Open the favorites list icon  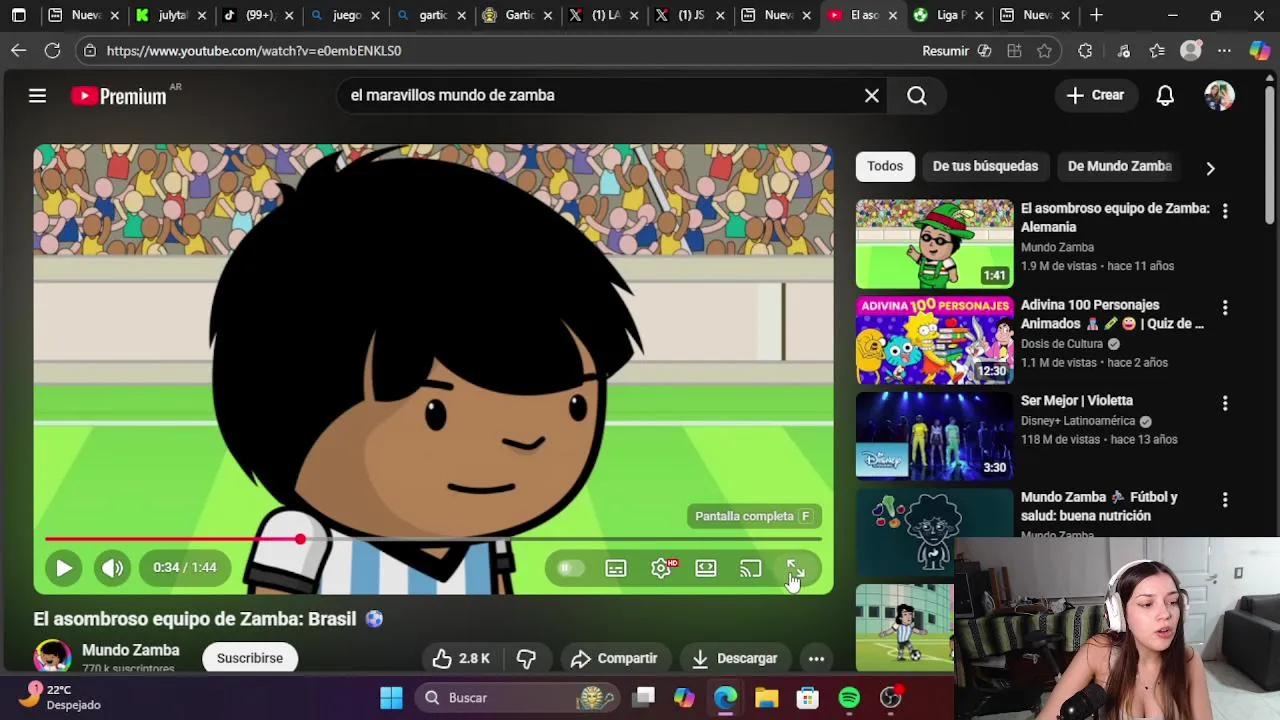pyautogui.click(x=1157, y=50)
